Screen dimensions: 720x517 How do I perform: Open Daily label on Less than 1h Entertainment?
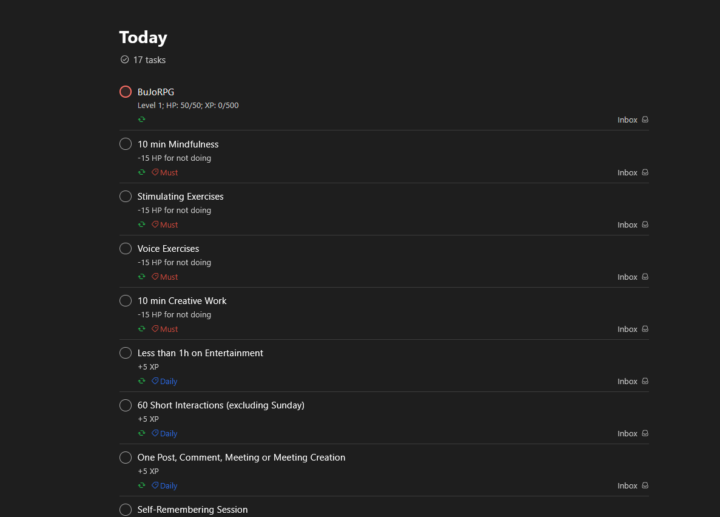[x=164, y=382]
